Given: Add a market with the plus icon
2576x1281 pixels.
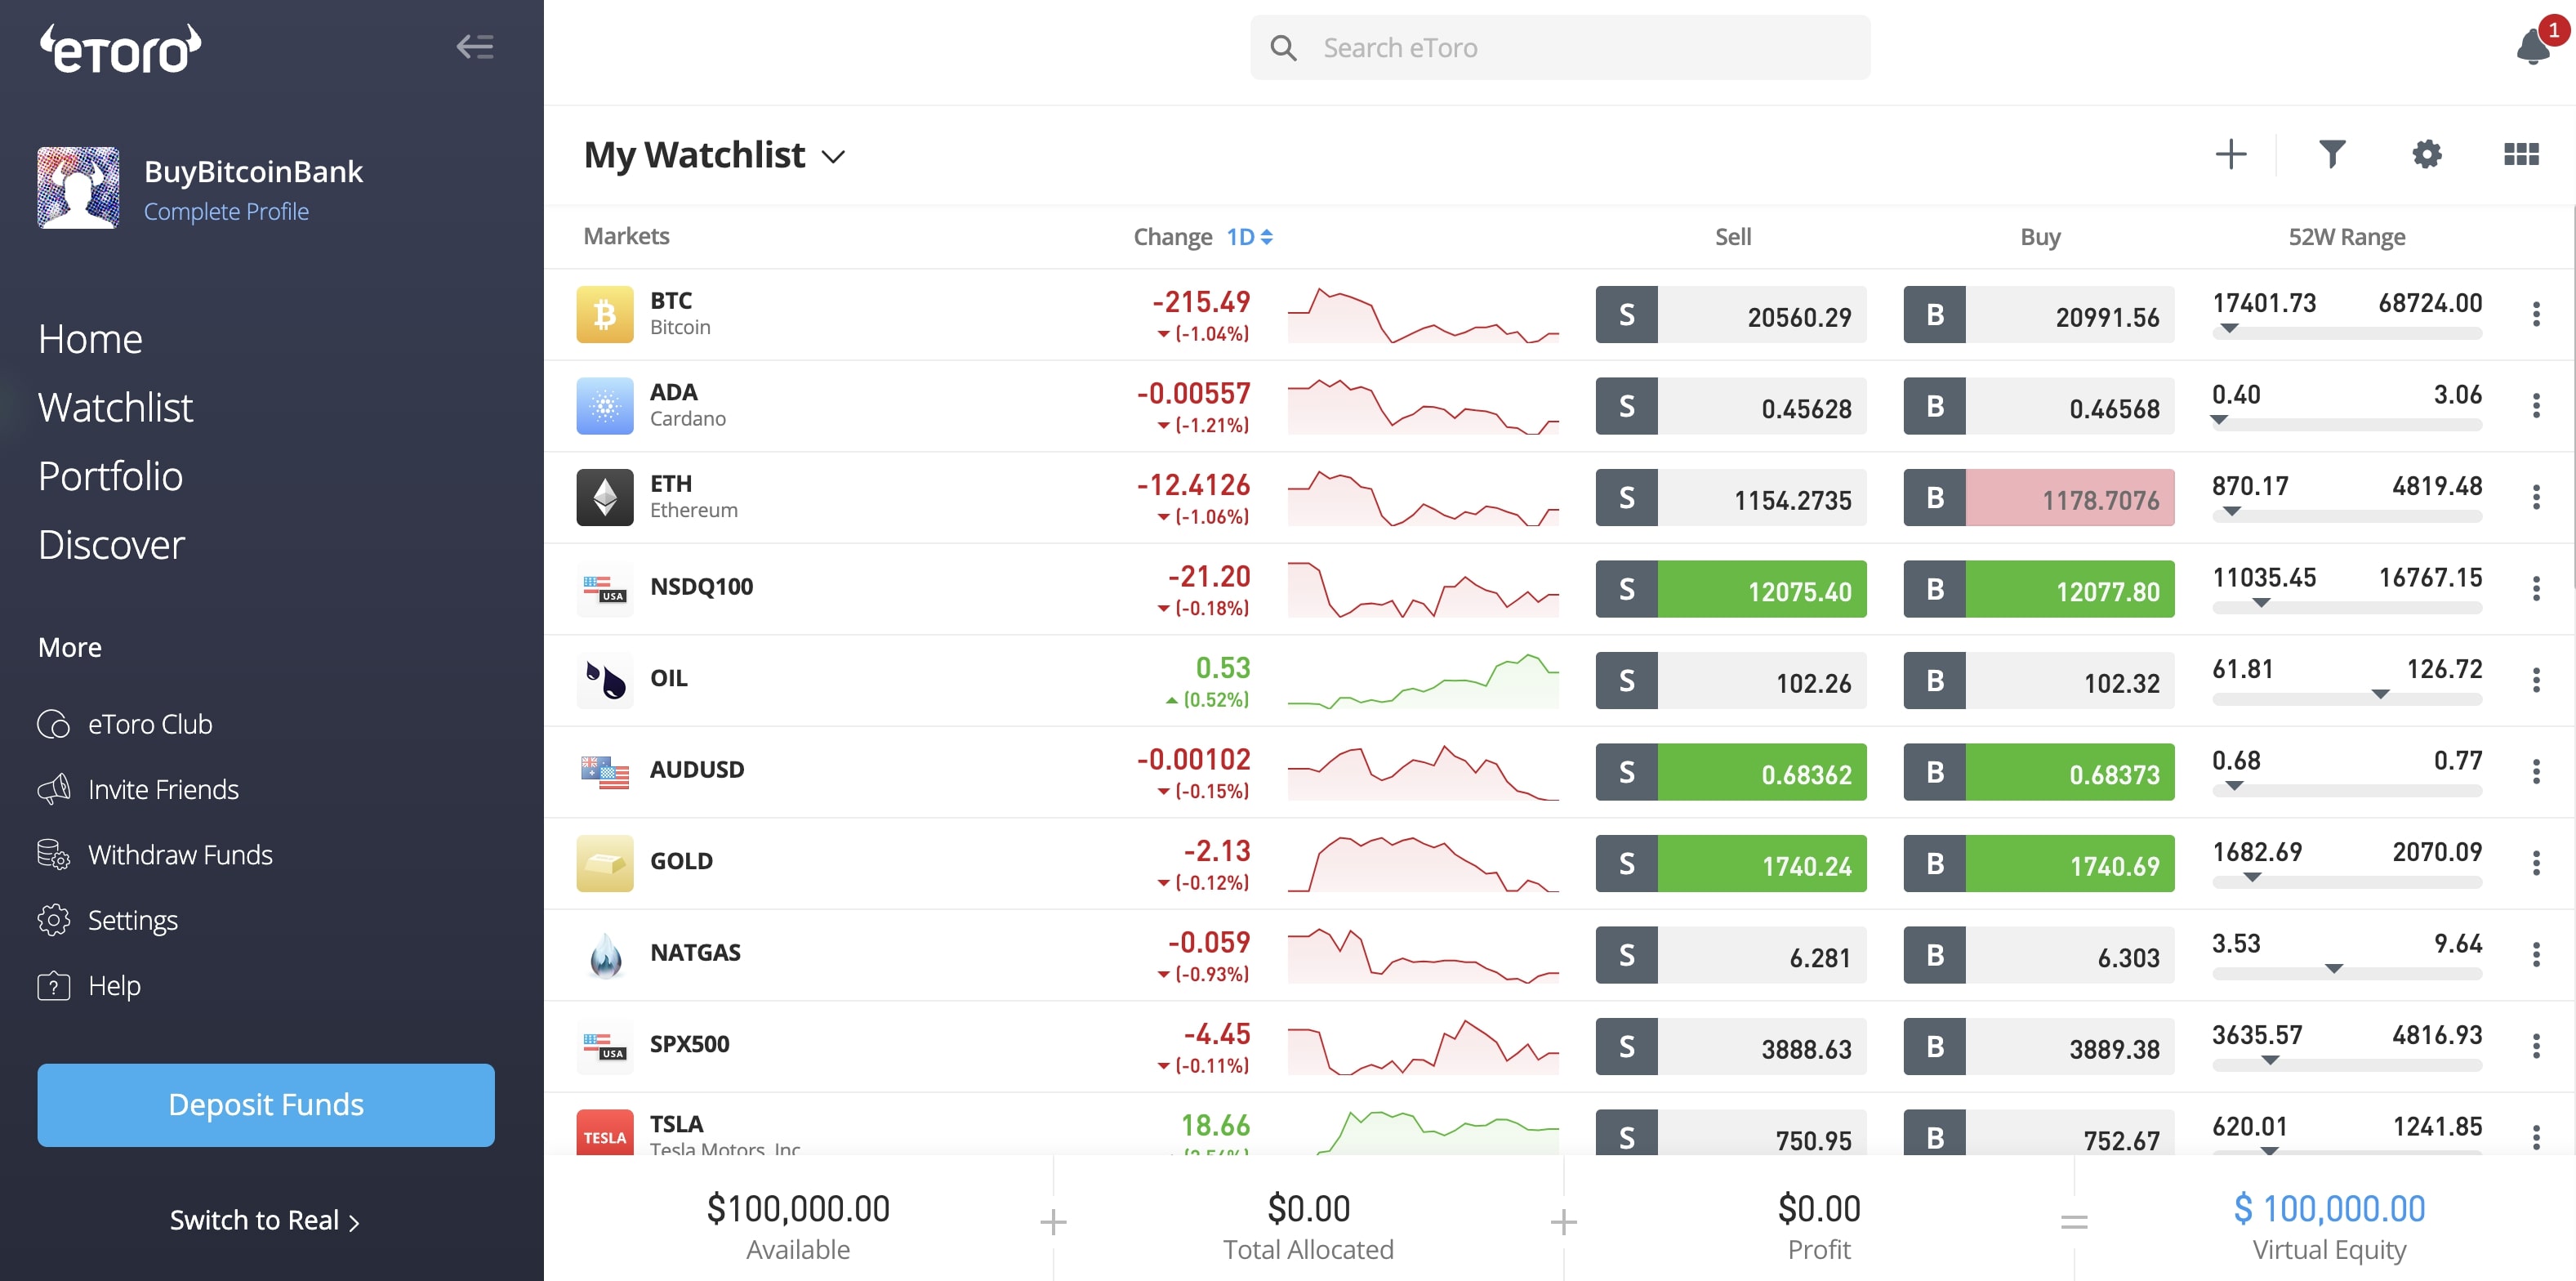Looking at the screenshot, I should pyautogui.click(x=2230, y=154).
